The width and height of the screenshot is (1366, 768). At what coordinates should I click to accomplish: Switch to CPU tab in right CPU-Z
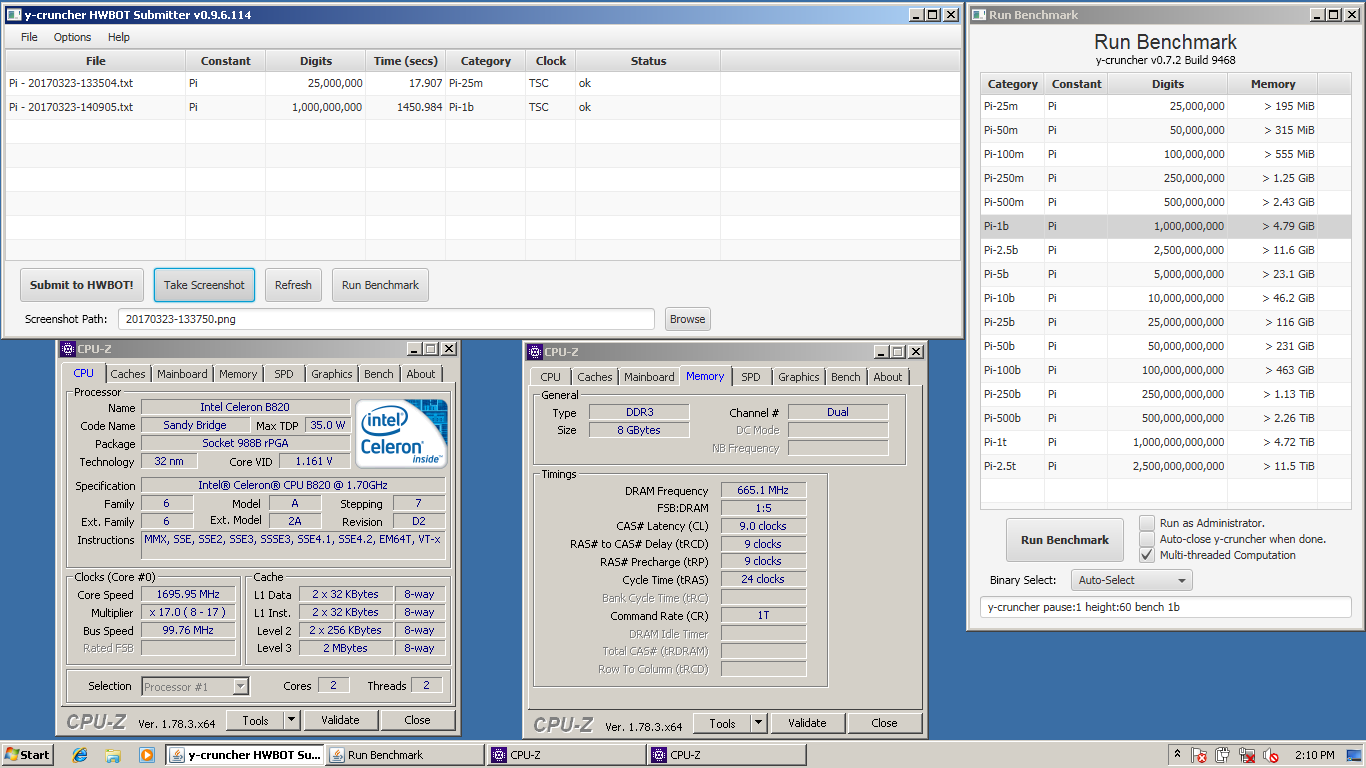pos(551,377)
